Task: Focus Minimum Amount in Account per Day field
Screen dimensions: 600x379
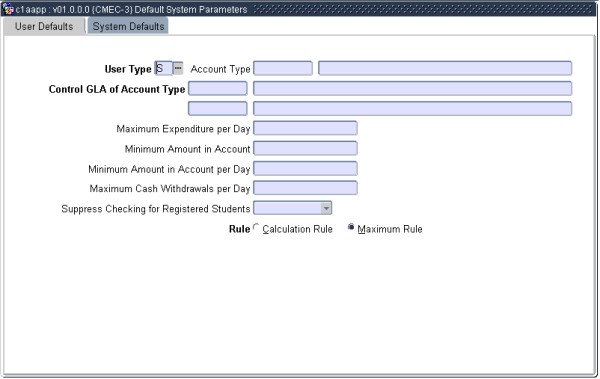Action: coord(305,168)
